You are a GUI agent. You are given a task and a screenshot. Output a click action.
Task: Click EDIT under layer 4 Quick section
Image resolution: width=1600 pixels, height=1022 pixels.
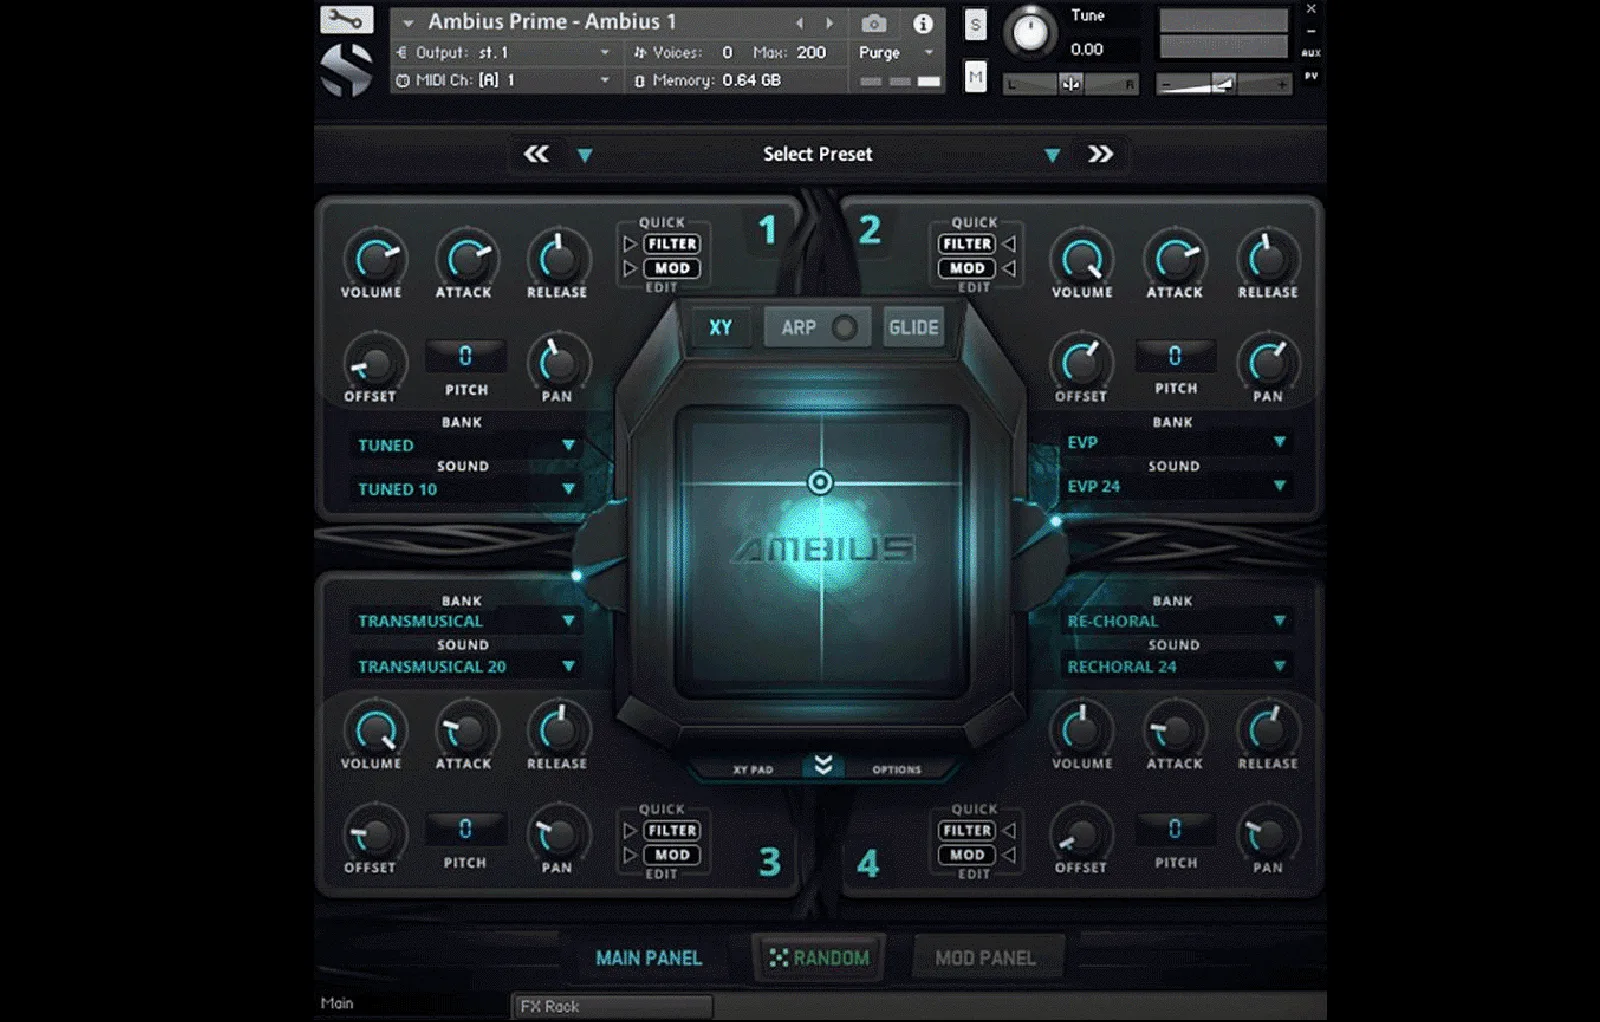tap(973, 874)
